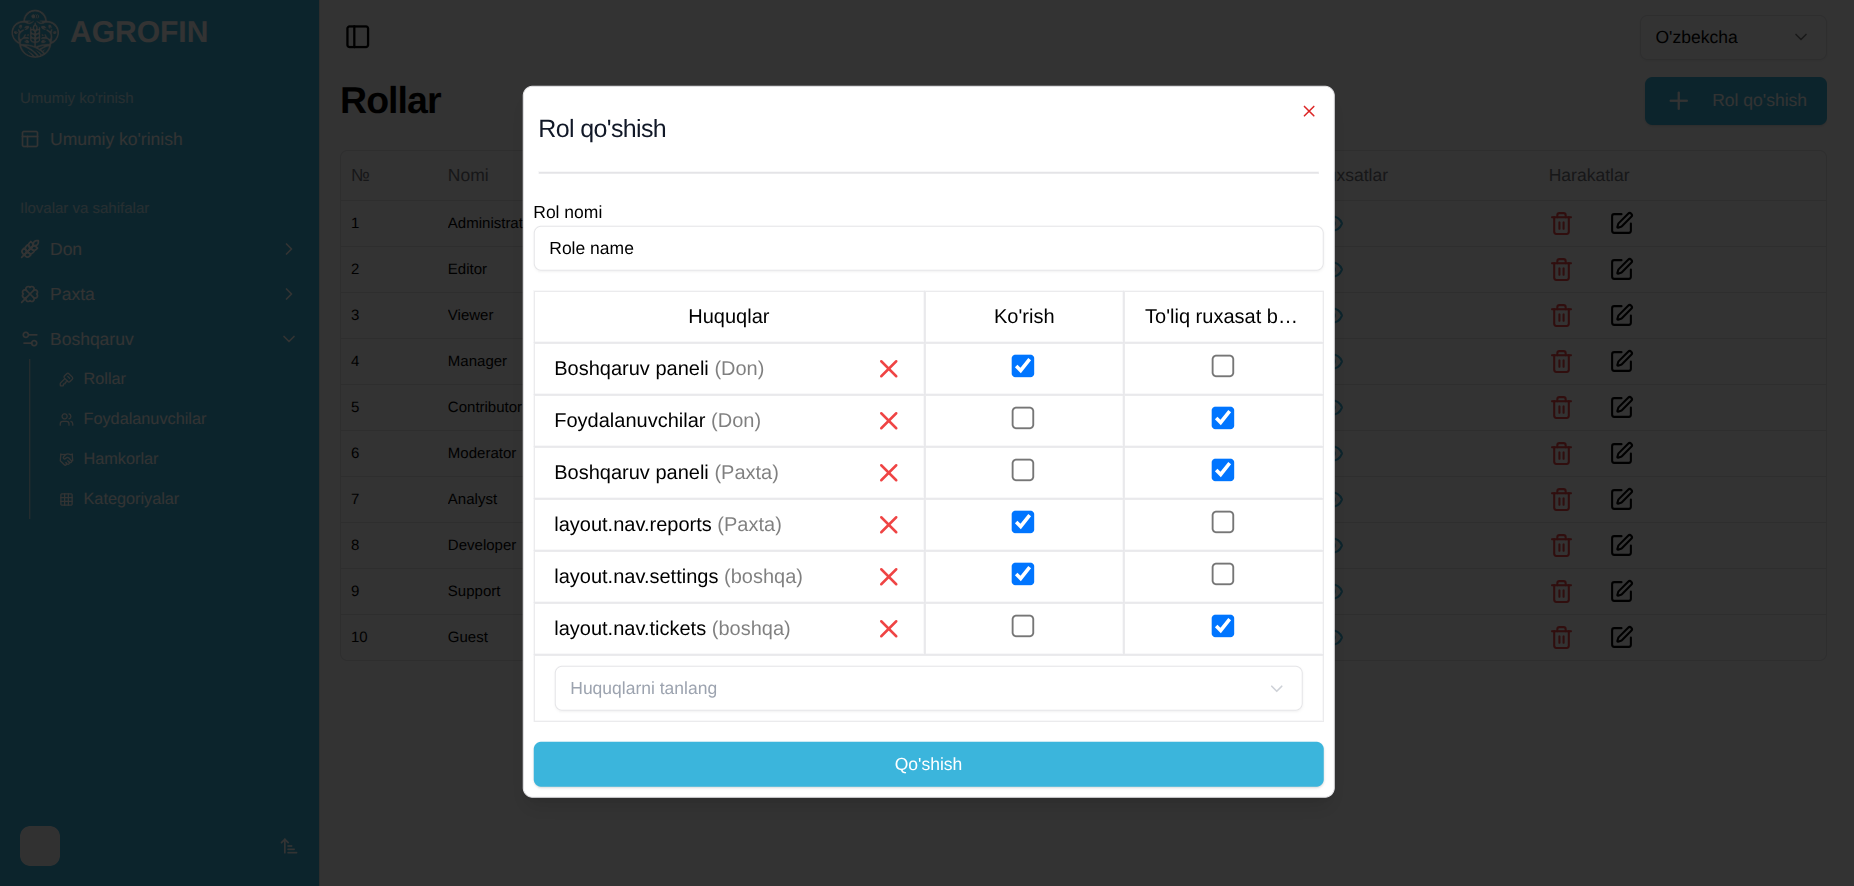This screenshot has height=886, width=1854.
Task: Remove Boshqaruv paneli (Don) permission row
Action: point(888,369)
